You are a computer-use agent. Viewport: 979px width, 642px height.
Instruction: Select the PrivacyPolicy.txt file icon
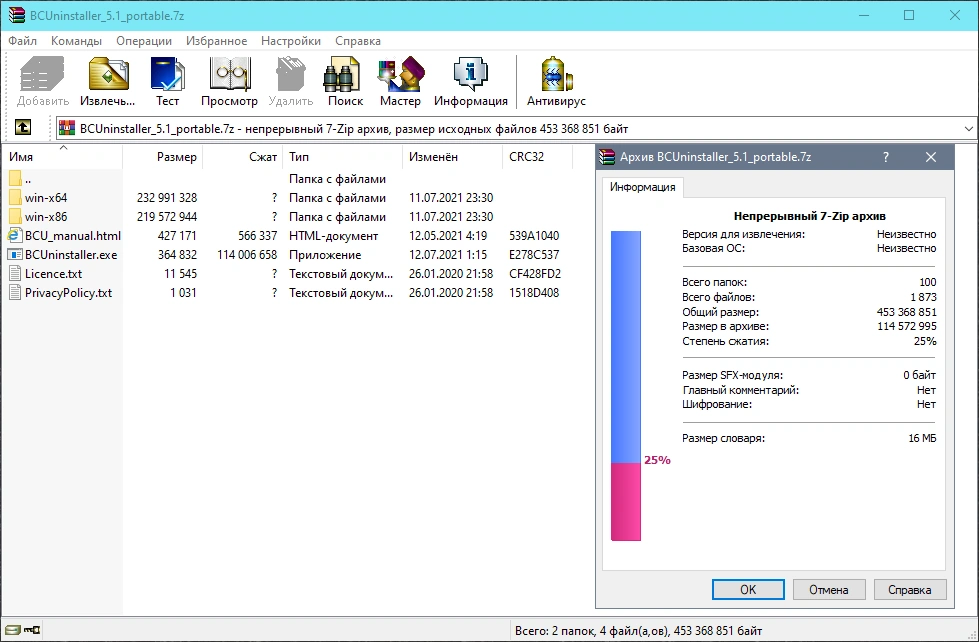point(16,292)
